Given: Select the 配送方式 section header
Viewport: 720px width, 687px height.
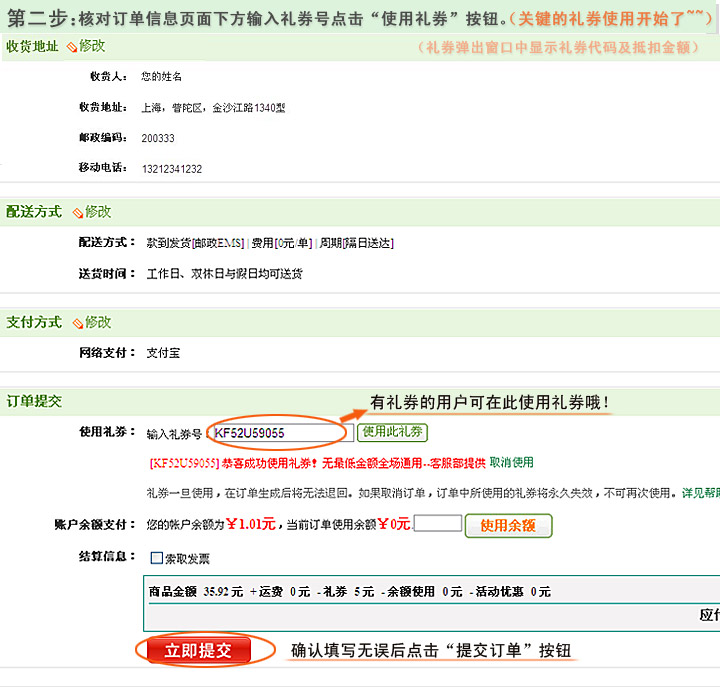Looking at the screenshot, I should click(x=34, y=212).
